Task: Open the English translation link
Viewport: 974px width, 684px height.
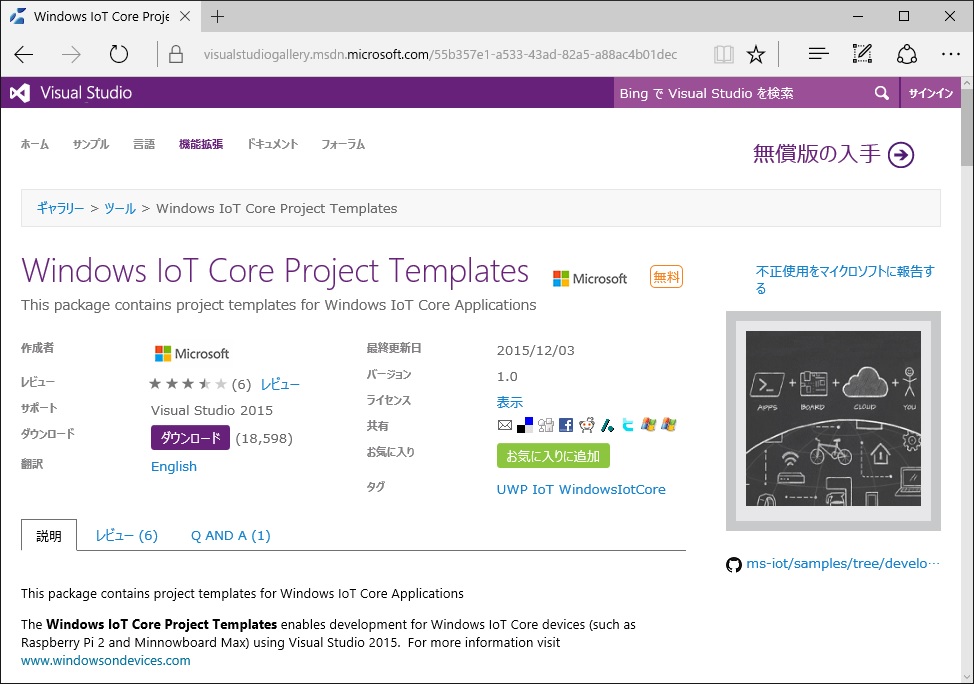Action: (x=174, y=467)
